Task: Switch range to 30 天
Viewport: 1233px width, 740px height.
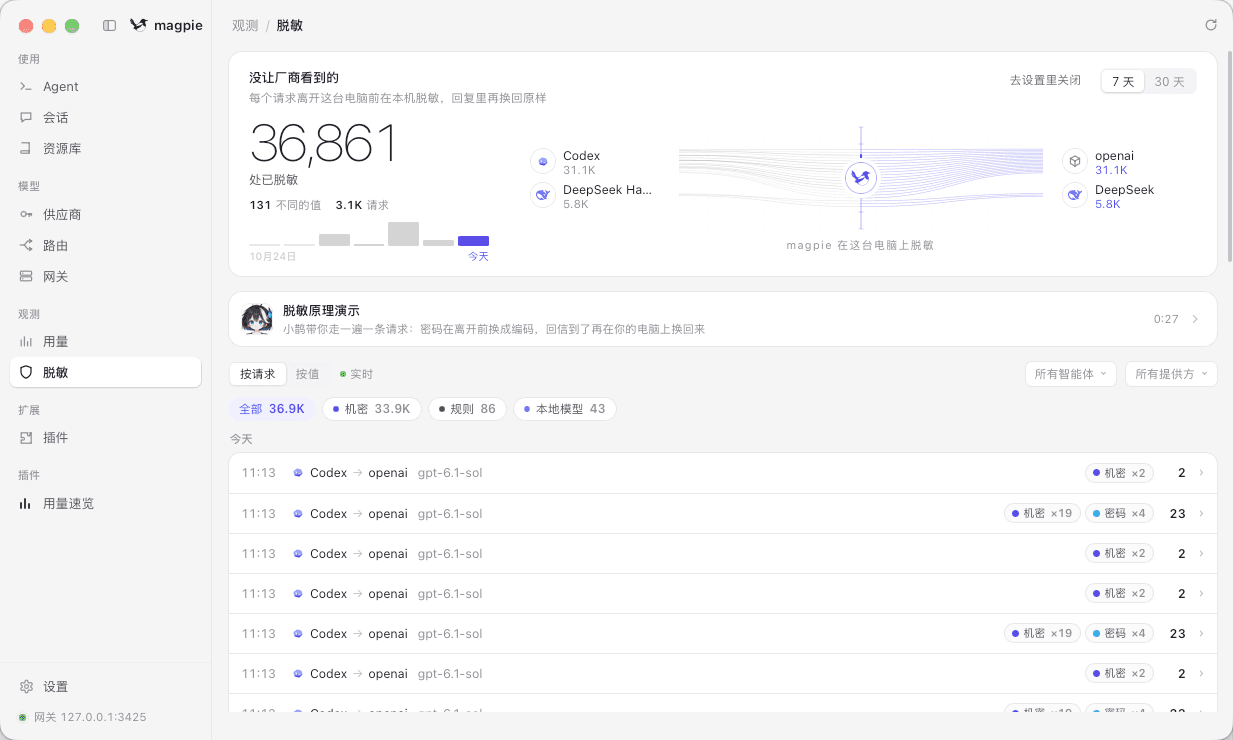Action: [1169, 81]
